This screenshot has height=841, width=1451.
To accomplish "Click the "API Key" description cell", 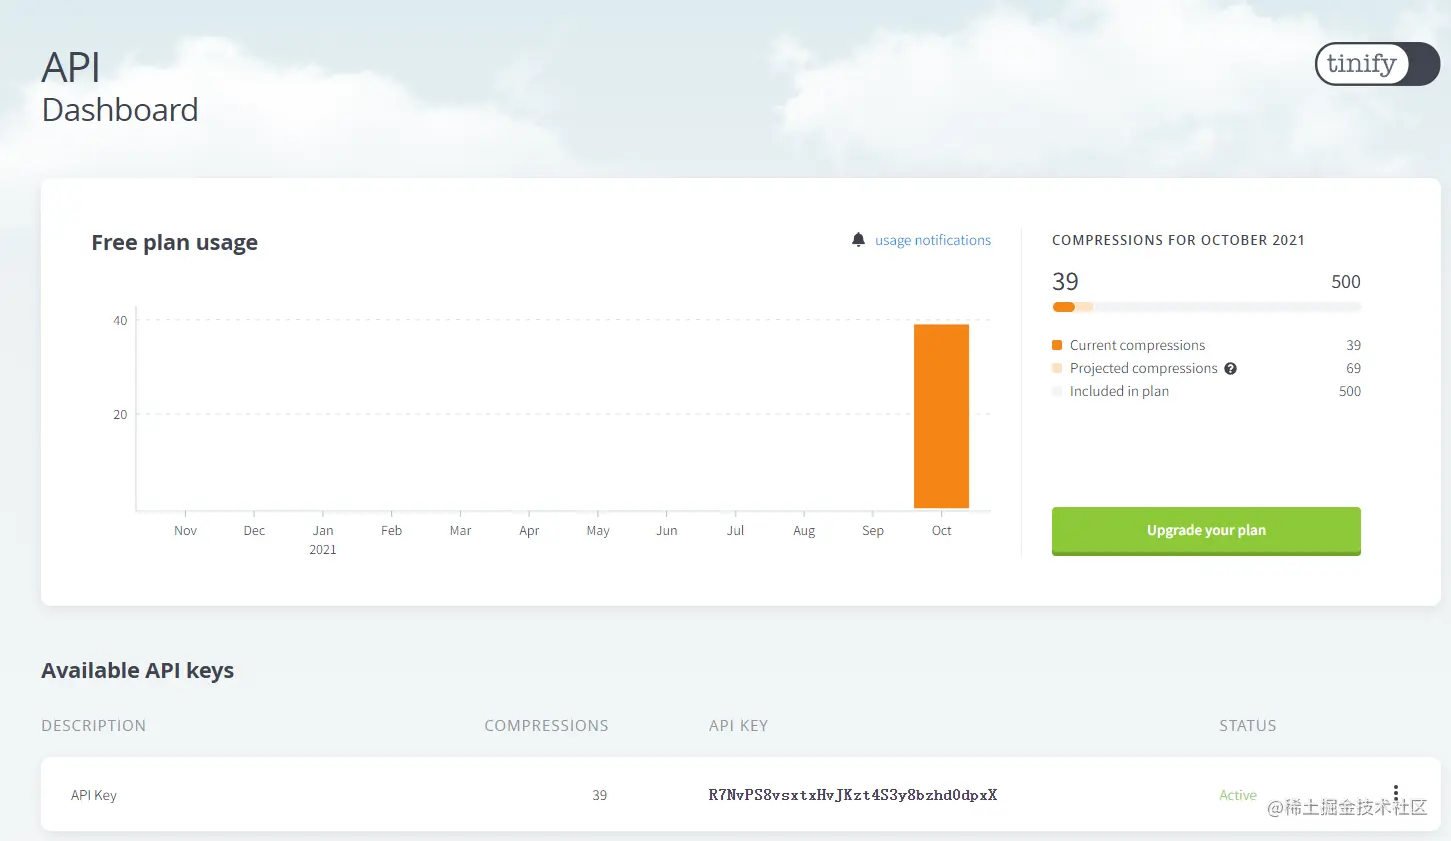I will (94, 795).
